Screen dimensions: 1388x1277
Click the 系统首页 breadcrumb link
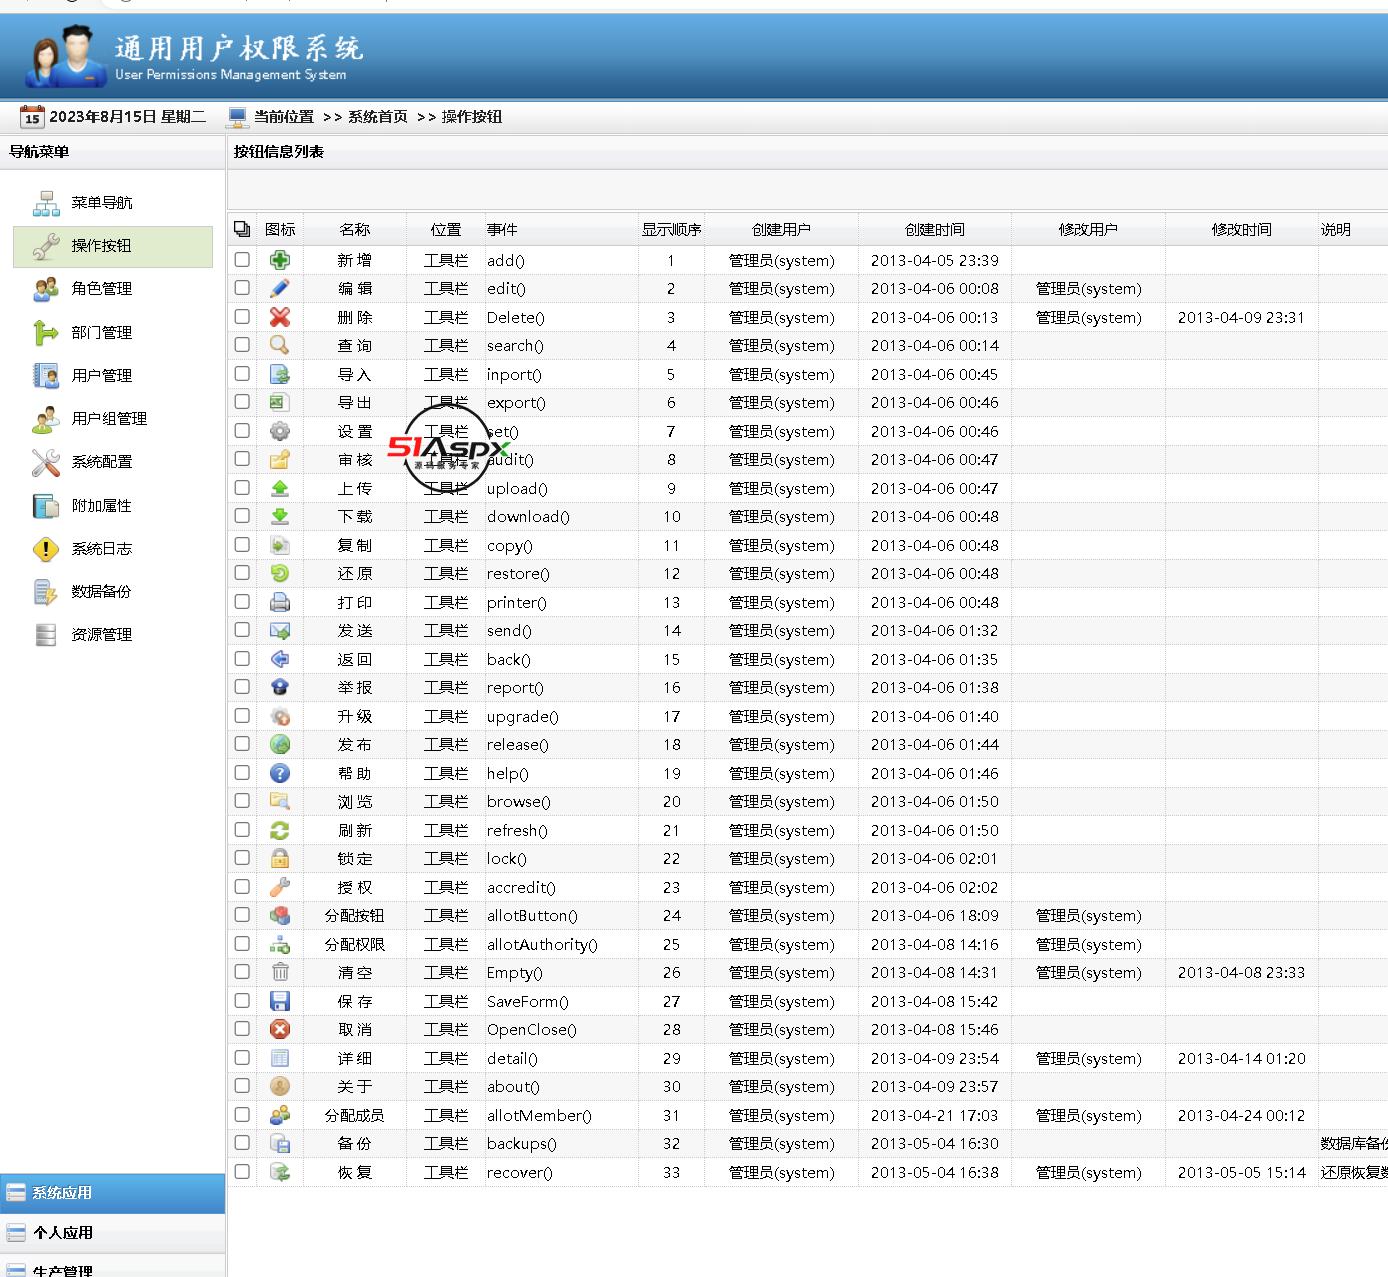pos(377,117)
